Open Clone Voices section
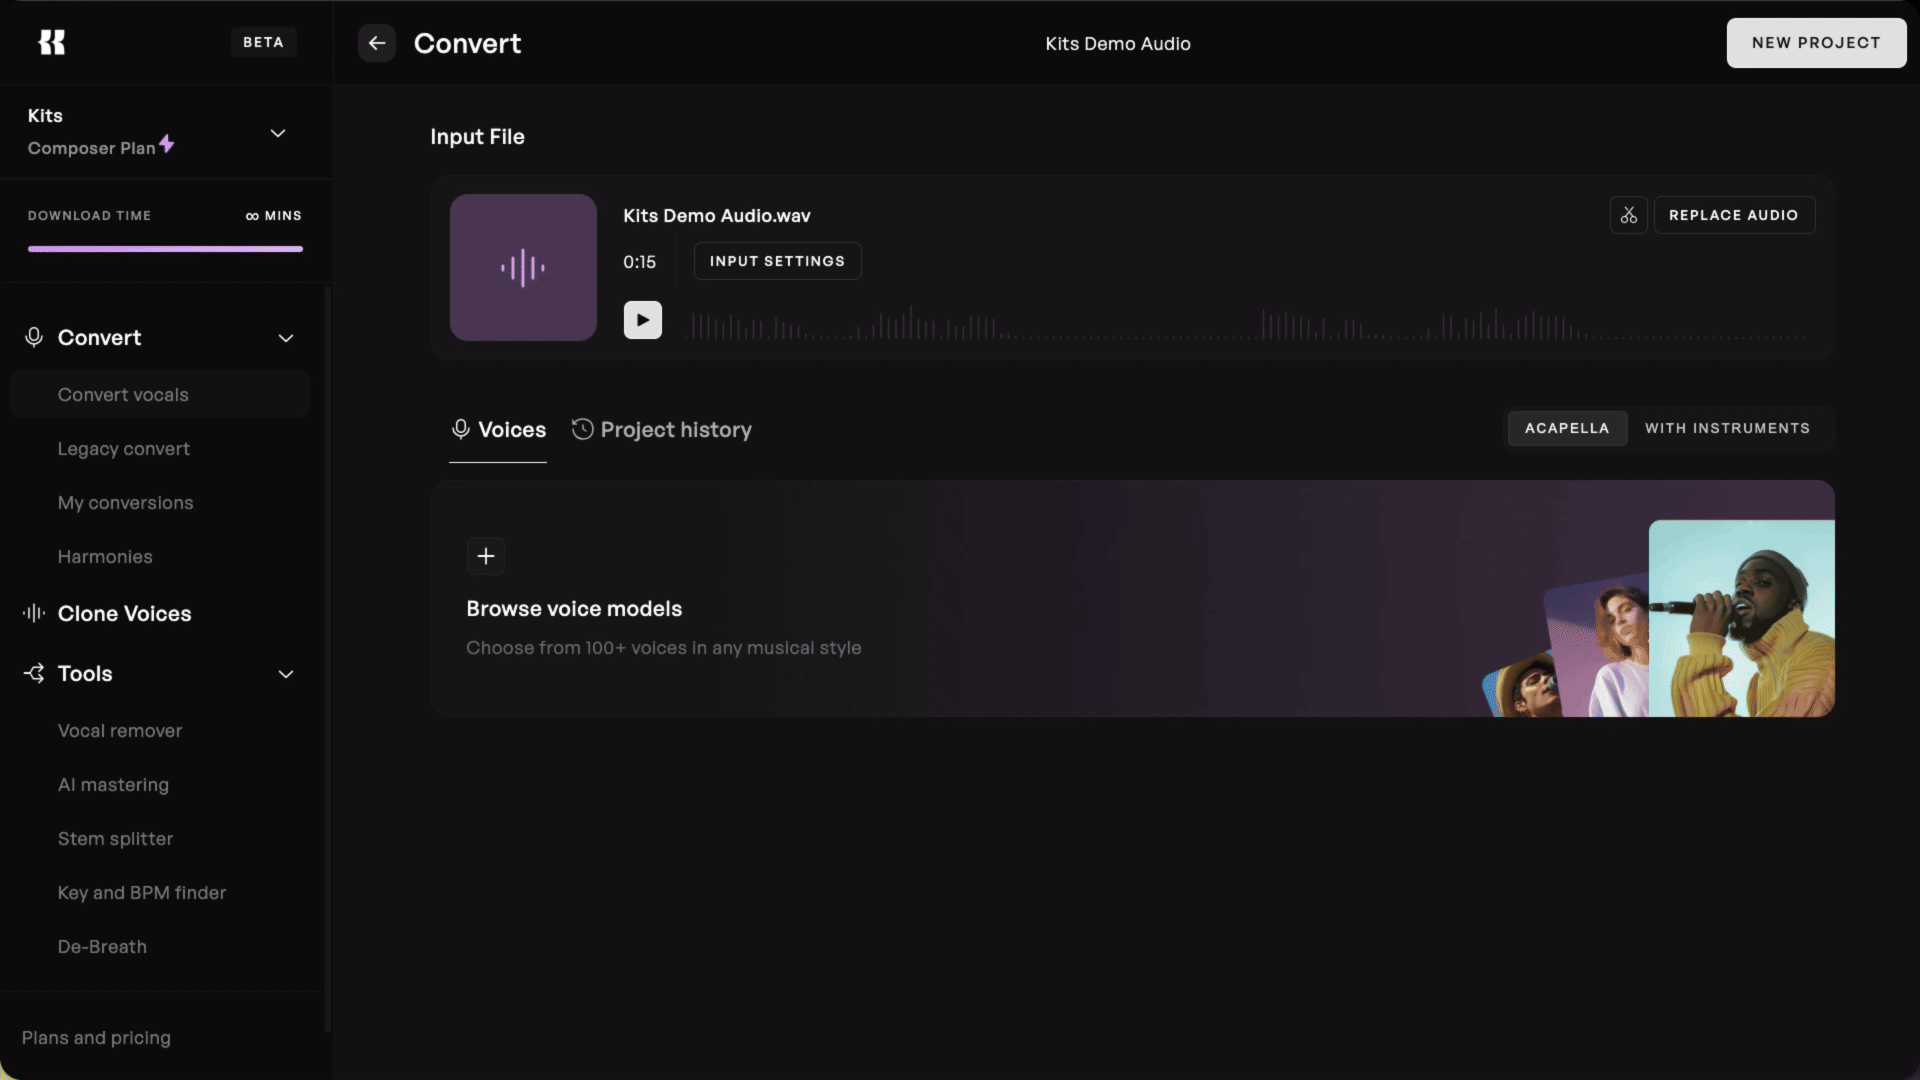 pos(124,614)
